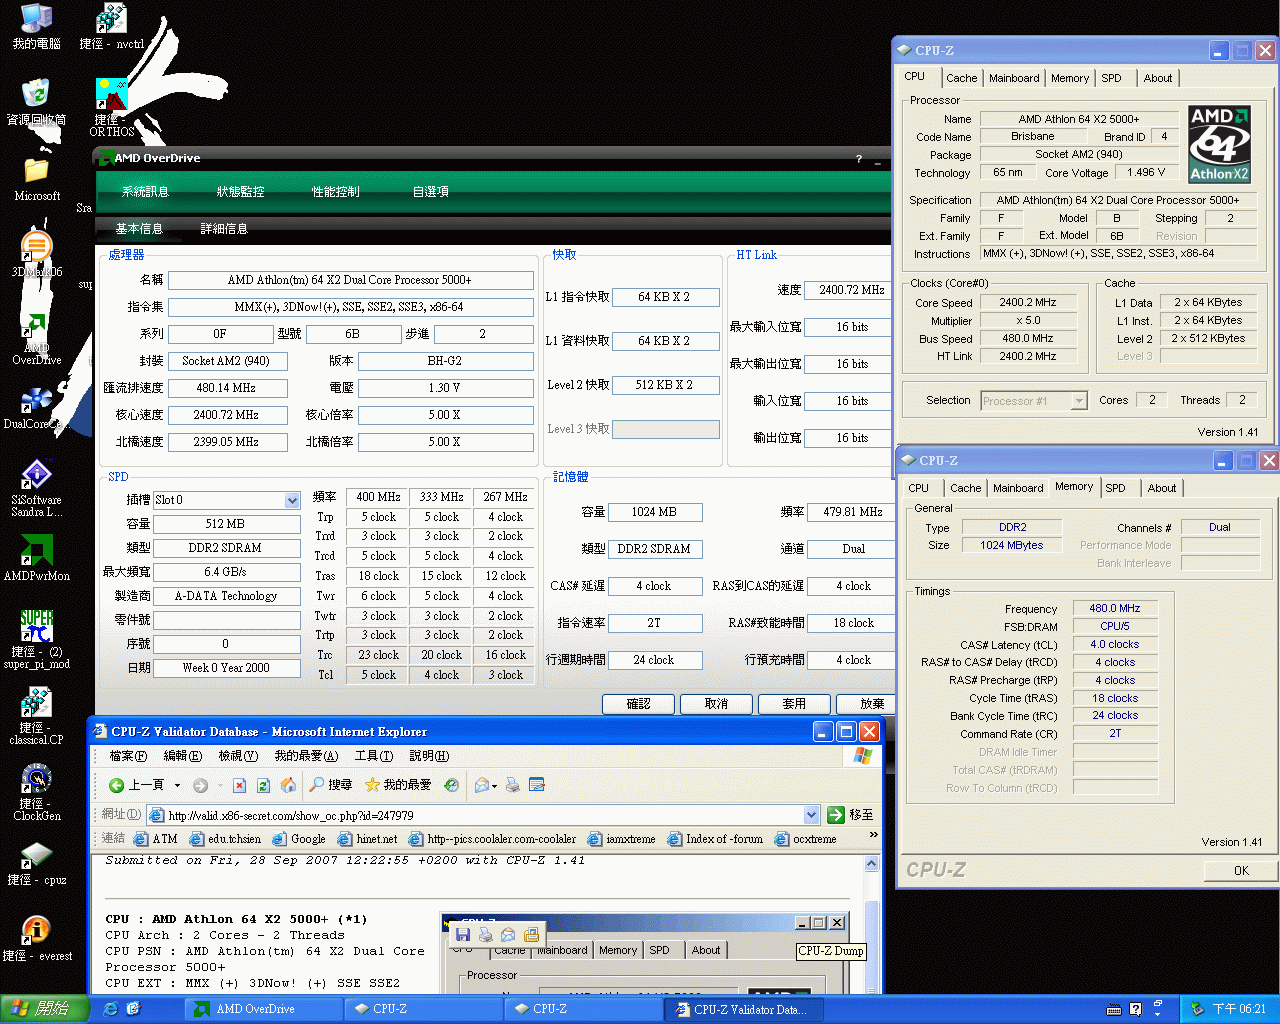Go to the IE Home page icon
Viewport: 1280px width, 1024px height.
[288, 785]
